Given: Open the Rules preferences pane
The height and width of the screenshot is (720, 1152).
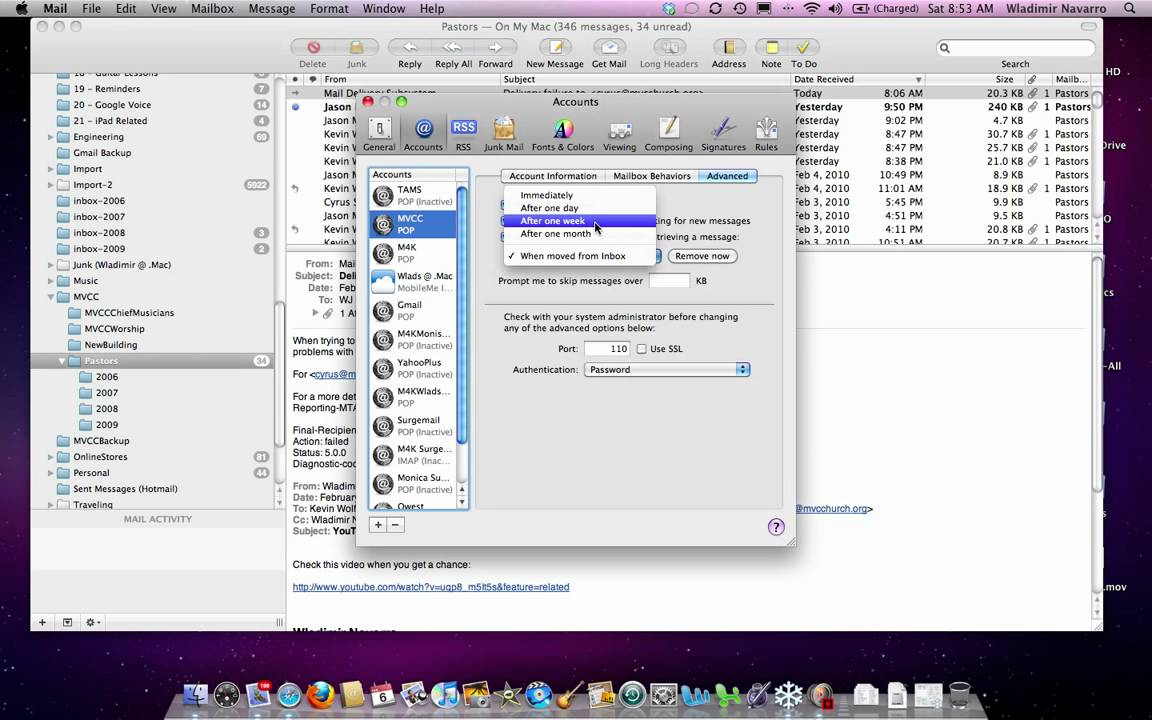Looking at the screenshot, I should click(766, 134).
